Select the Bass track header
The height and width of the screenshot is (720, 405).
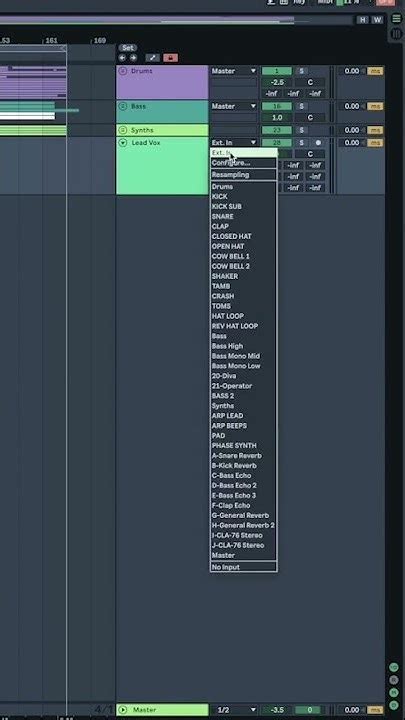click(162, 112)
